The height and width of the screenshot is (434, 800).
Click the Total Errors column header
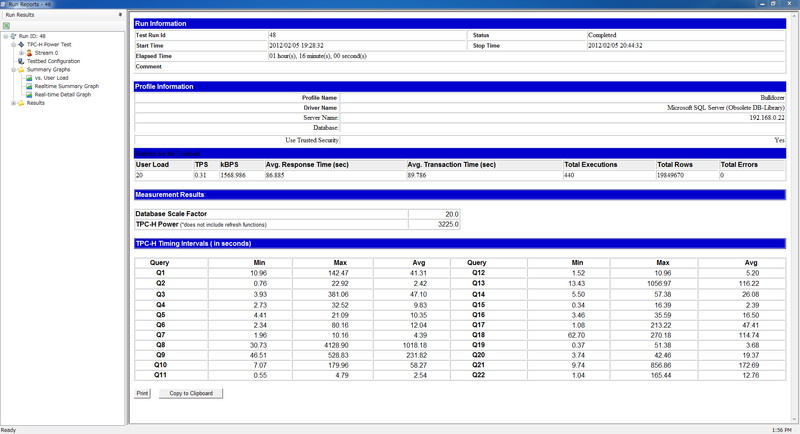pos(739,165)
